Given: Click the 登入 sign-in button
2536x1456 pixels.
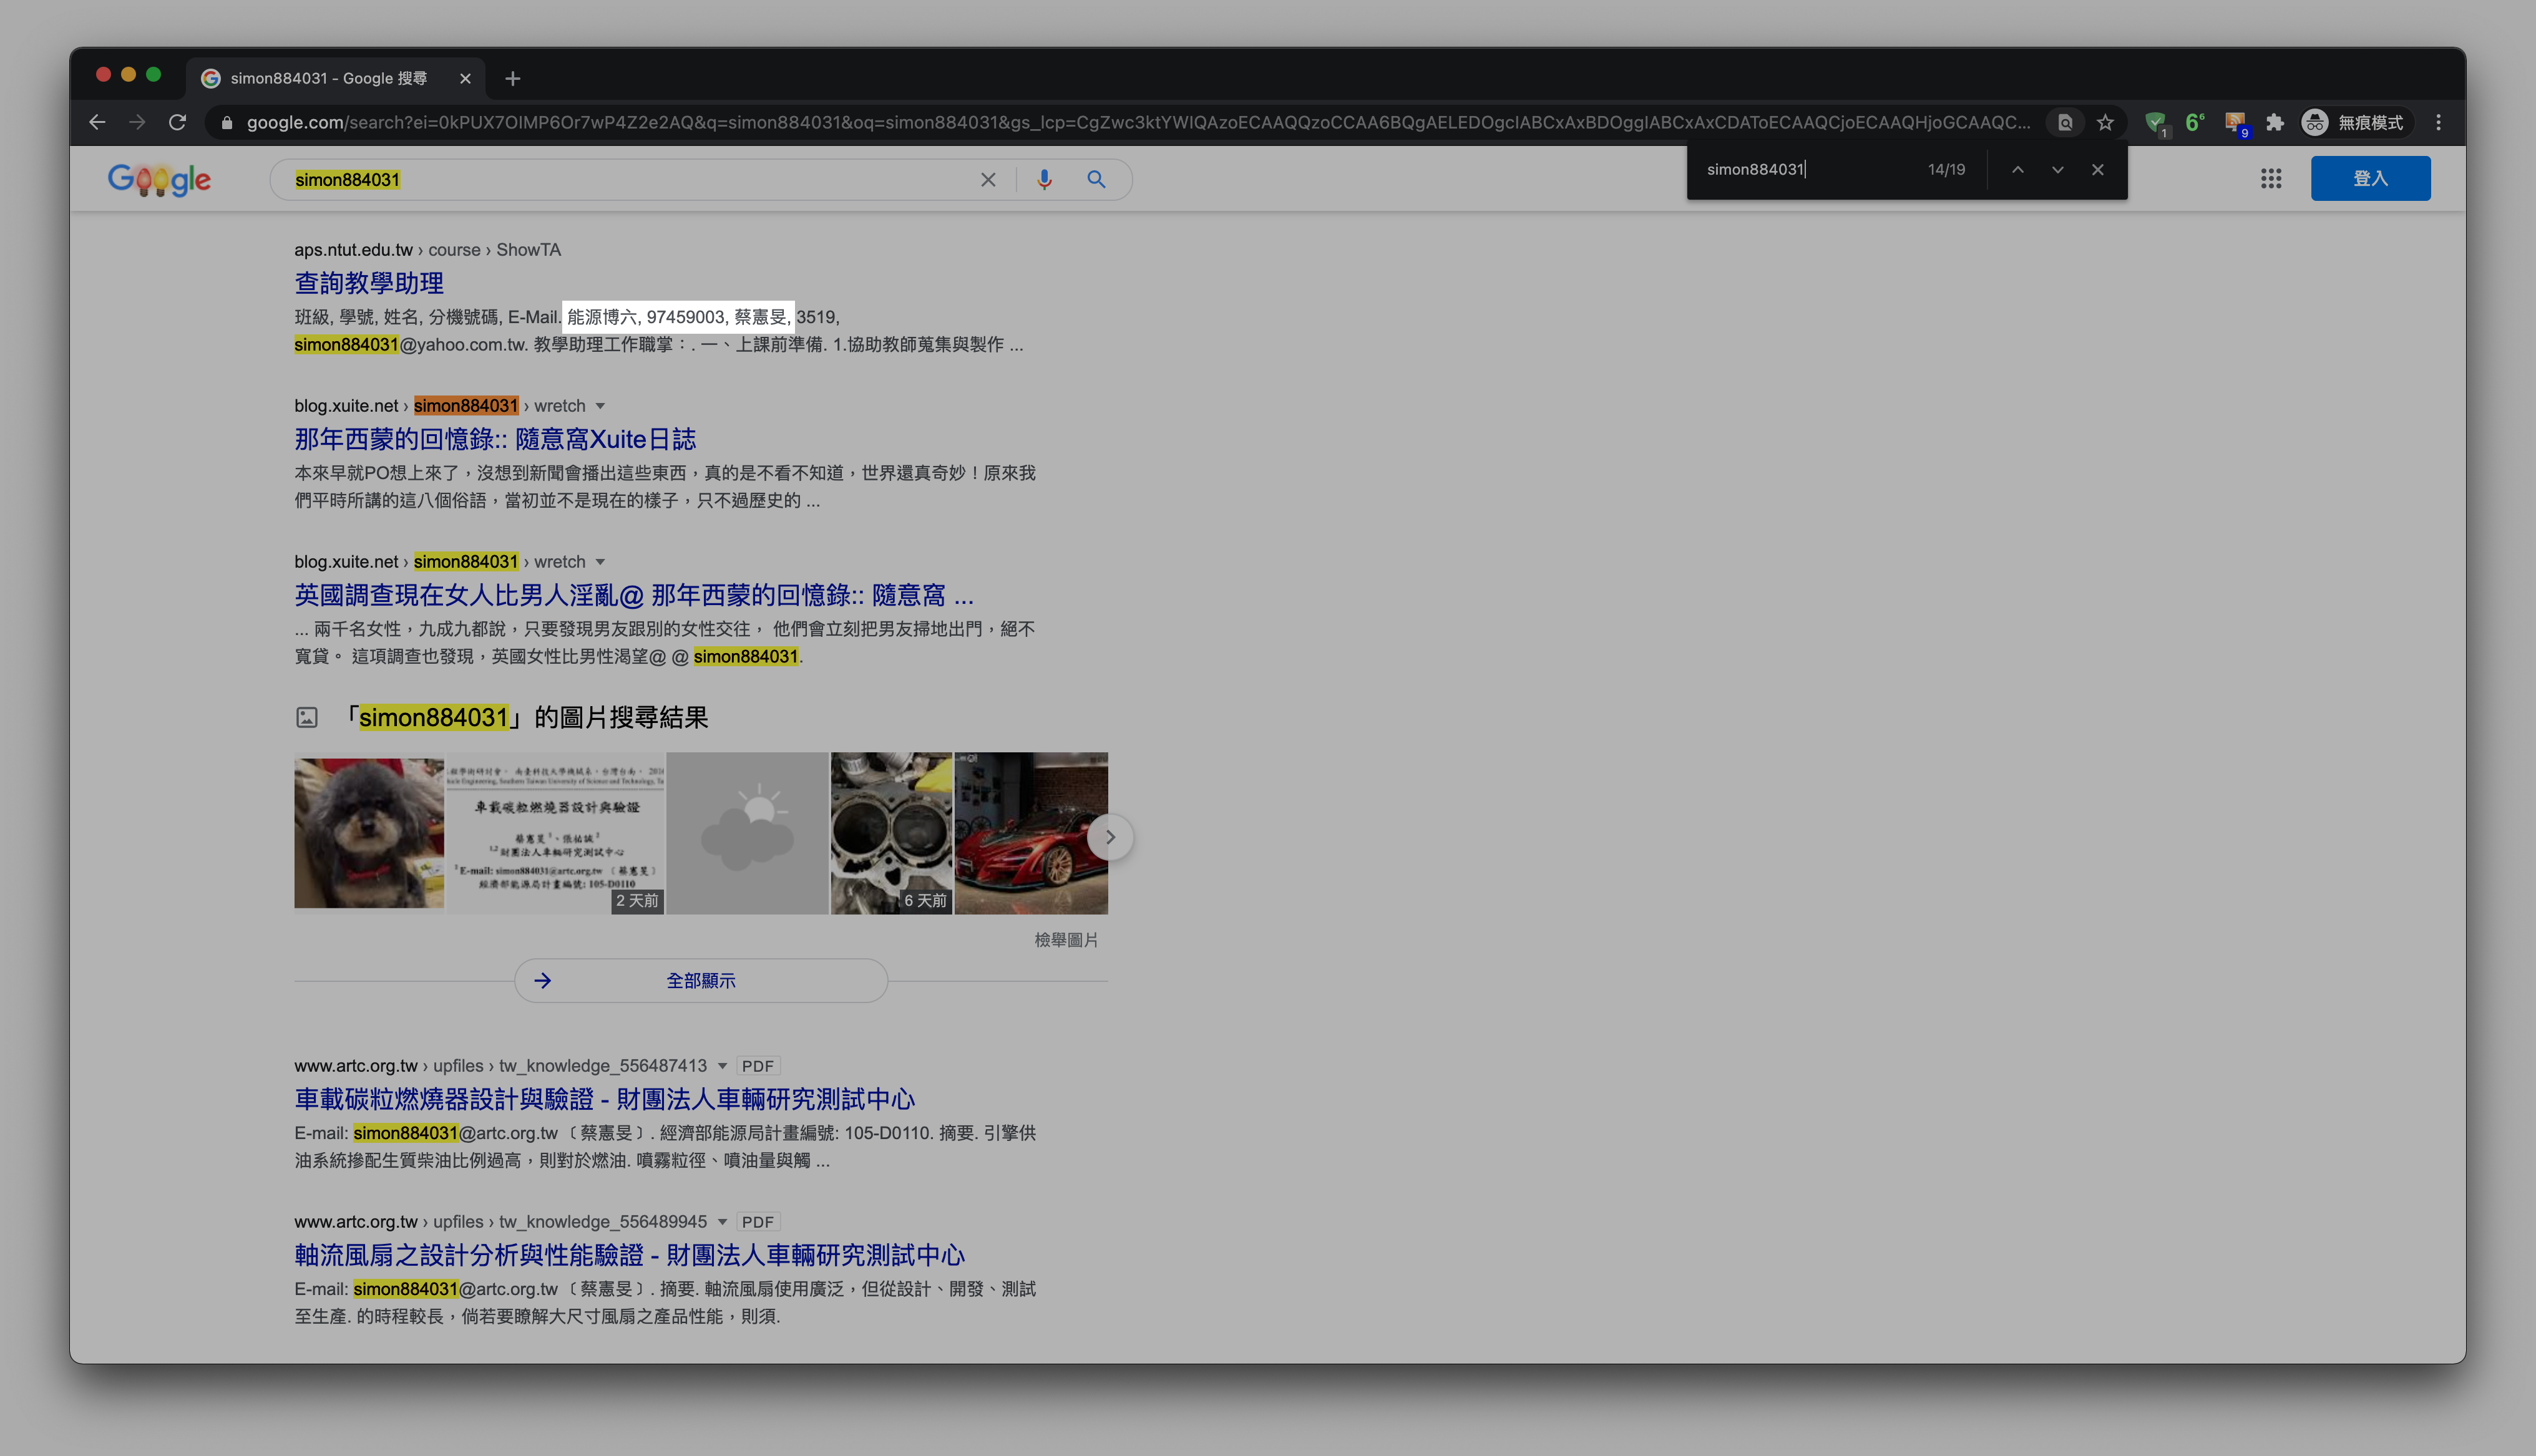Looking at the screenshot, I should tap(2370, 179).
